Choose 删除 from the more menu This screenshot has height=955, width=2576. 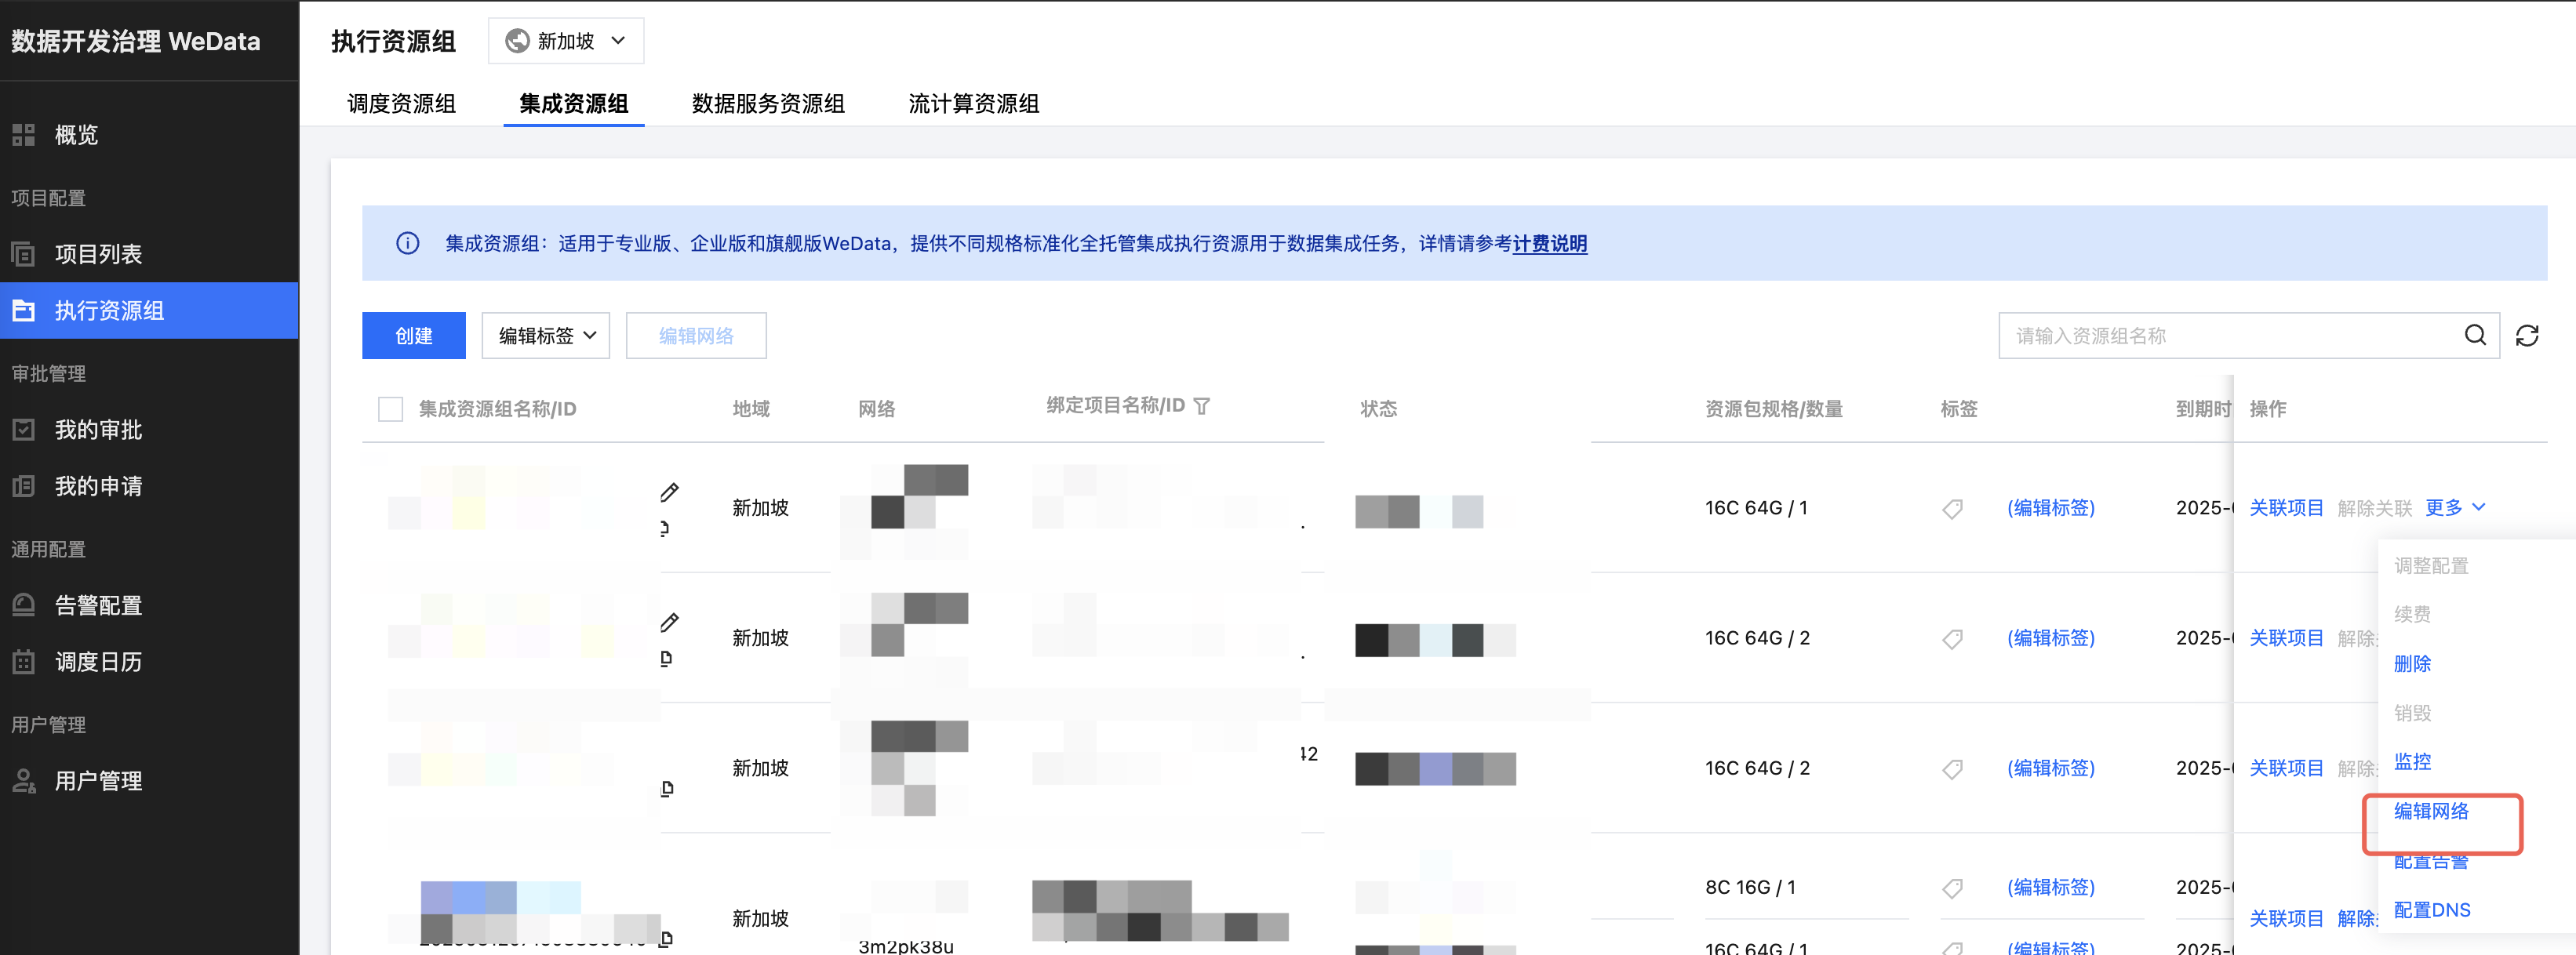coord(2412,664)
